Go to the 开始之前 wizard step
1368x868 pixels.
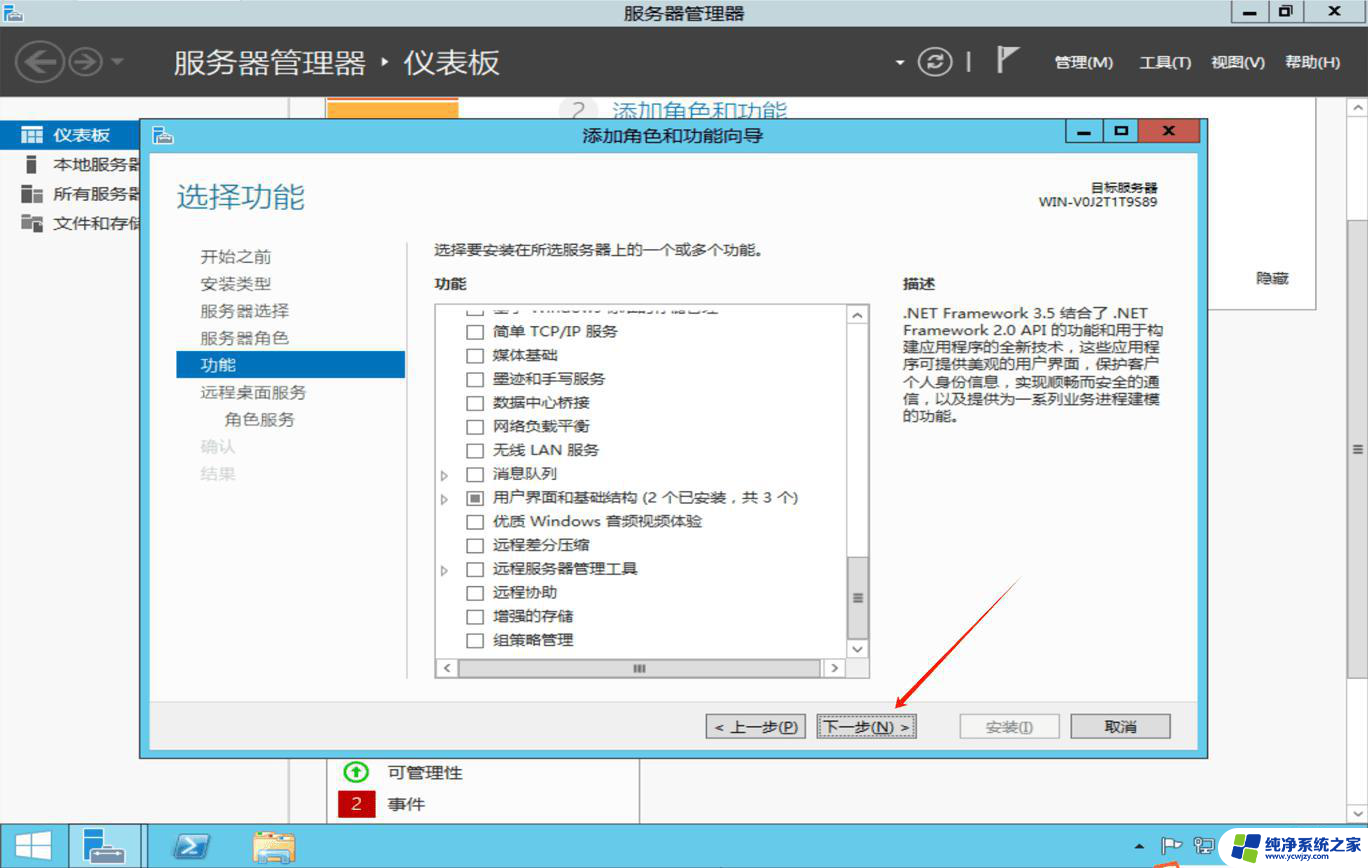[x=236, y=257]
